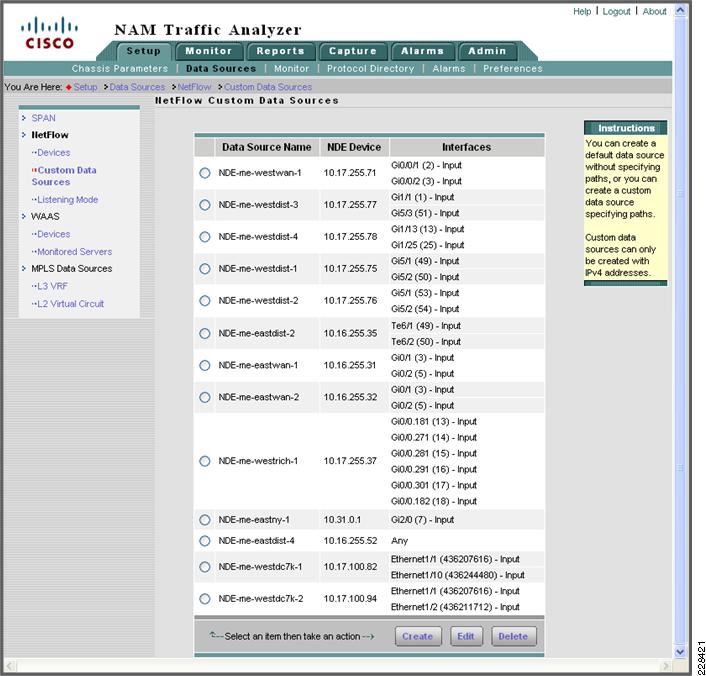Select the NDE-me-westrich-1 radio button
The width and height of the screenshot is (706, 676).
[x=205, y=461]
